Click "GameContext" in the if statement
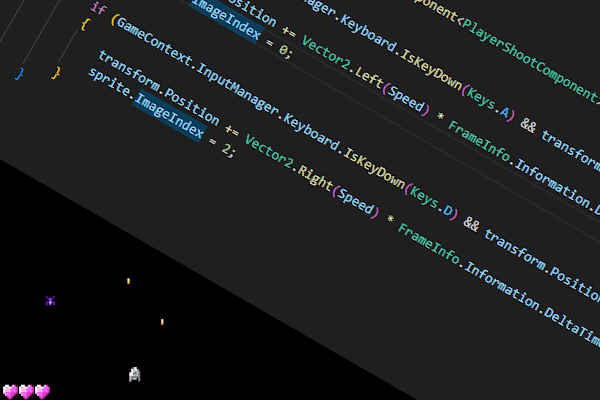 click(x=154, y=42)
